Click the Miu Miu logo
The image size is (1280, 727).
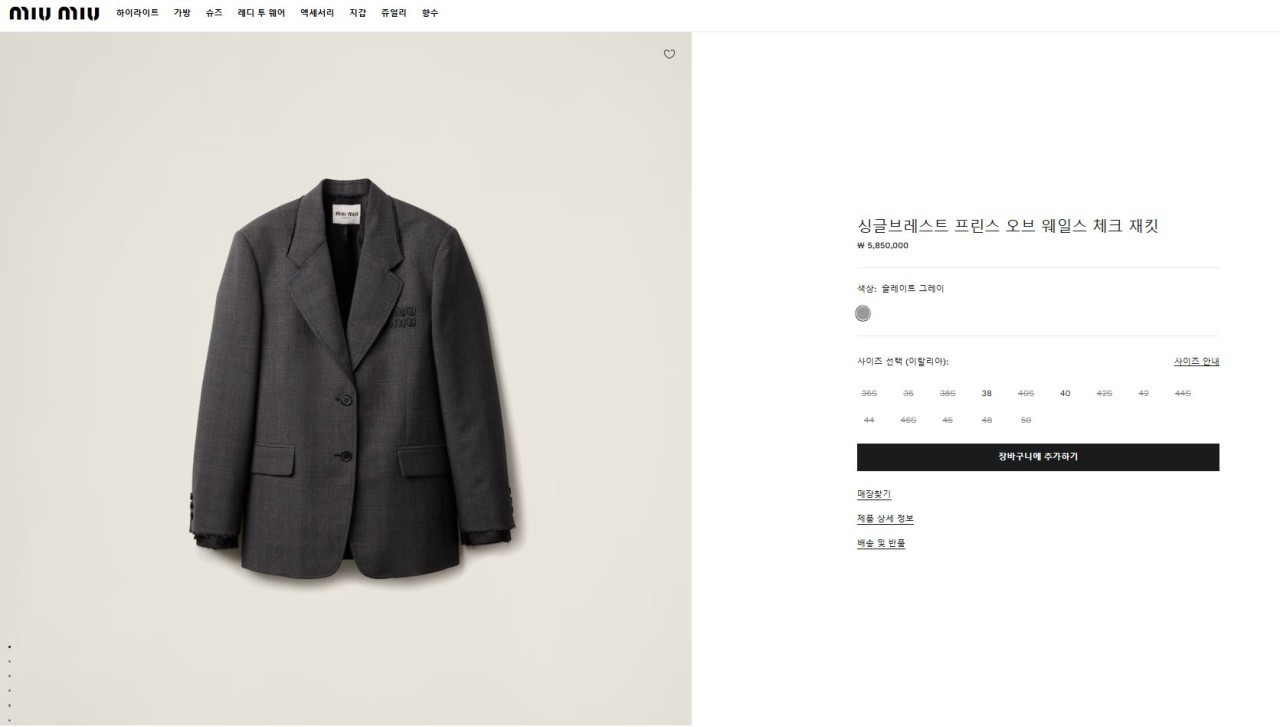pyautogui.click(x=54, y=13)
